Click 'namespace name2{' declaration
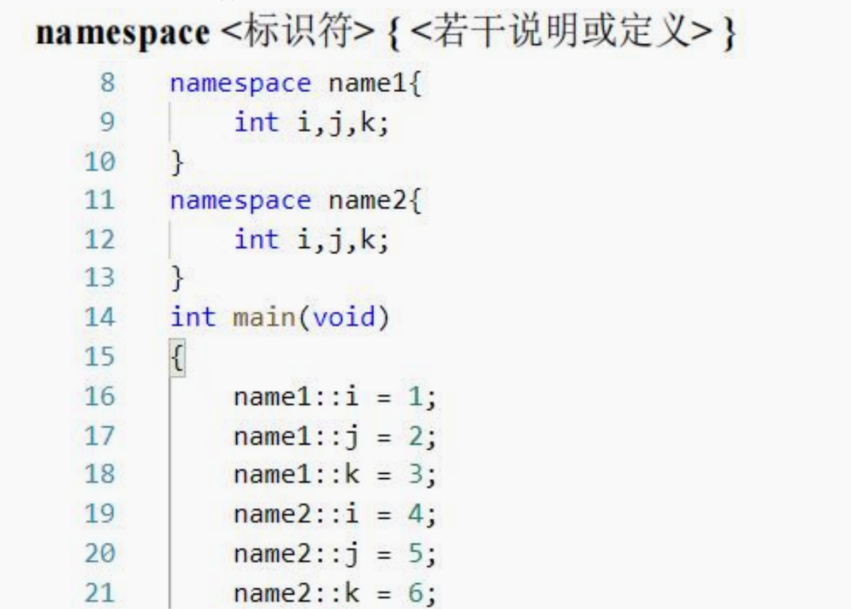 click(295, 201)
